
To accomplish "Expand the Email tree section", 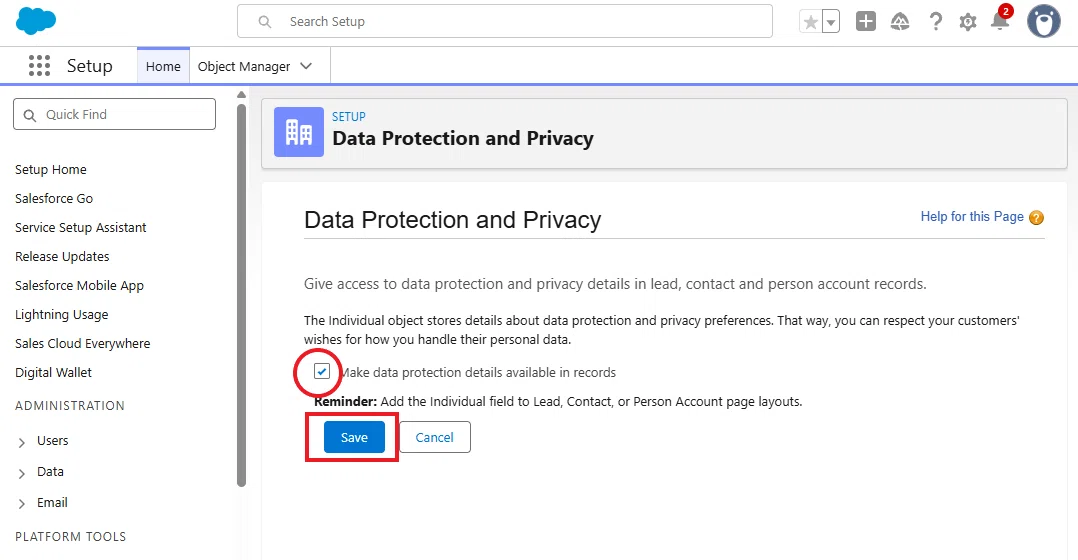I will (21, 504).
